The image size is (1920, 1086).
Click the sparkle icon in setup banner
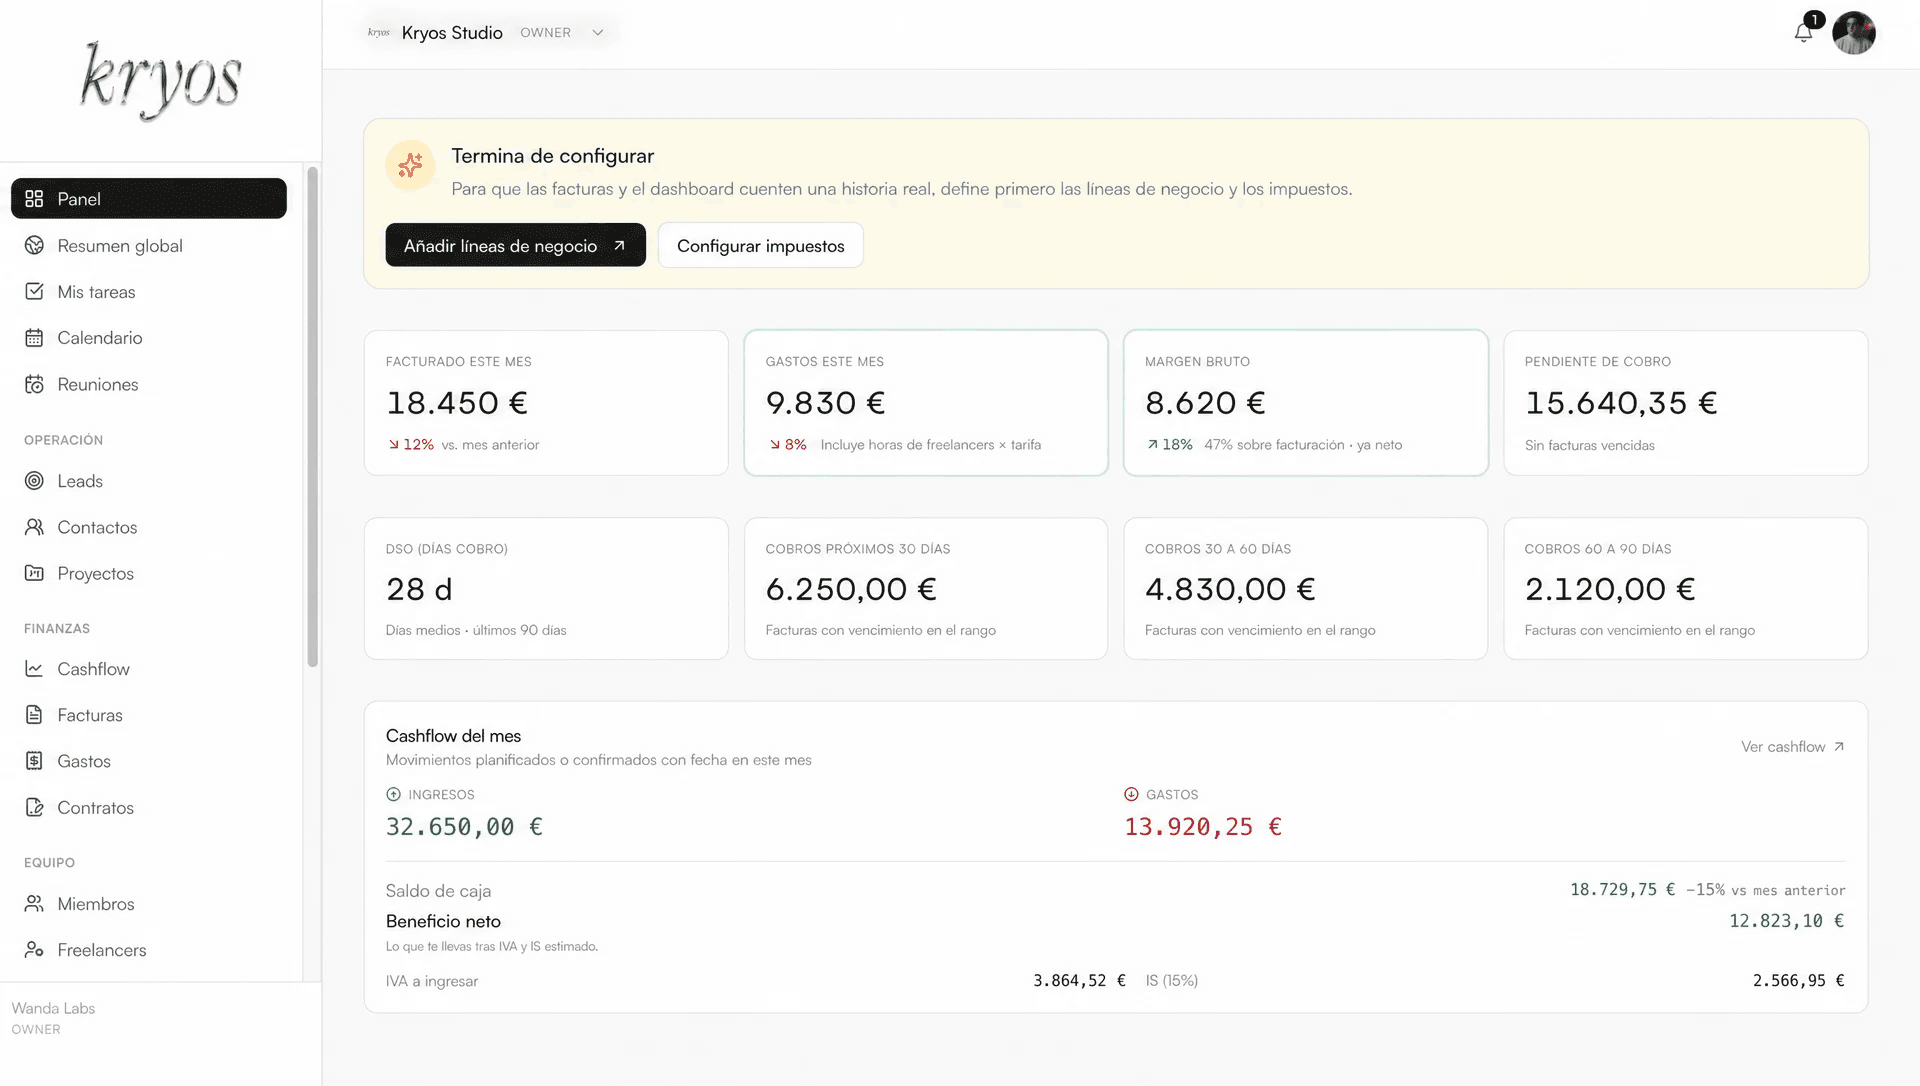(x=410, y=165)
